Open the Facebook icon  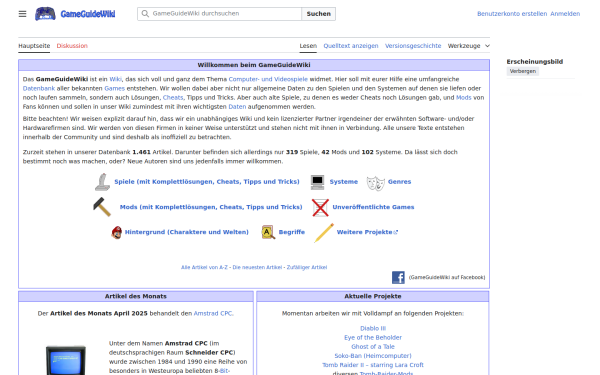[x=398, y=277]
